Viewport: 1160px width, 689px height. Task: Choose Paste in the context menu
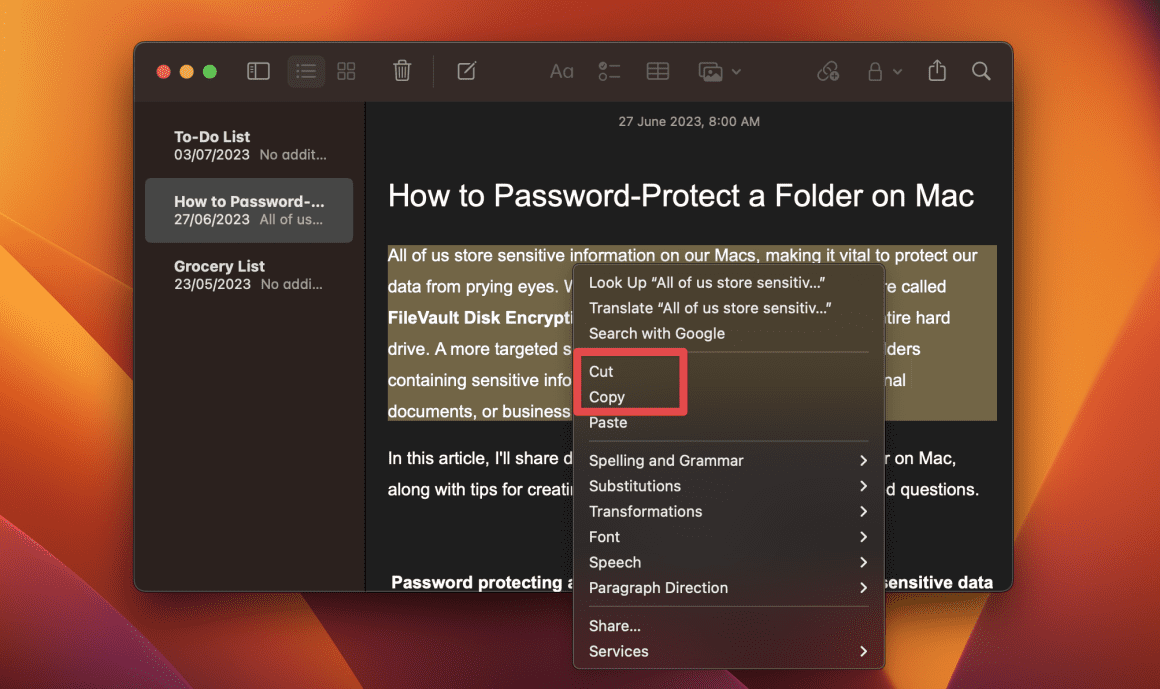[608, 422]
